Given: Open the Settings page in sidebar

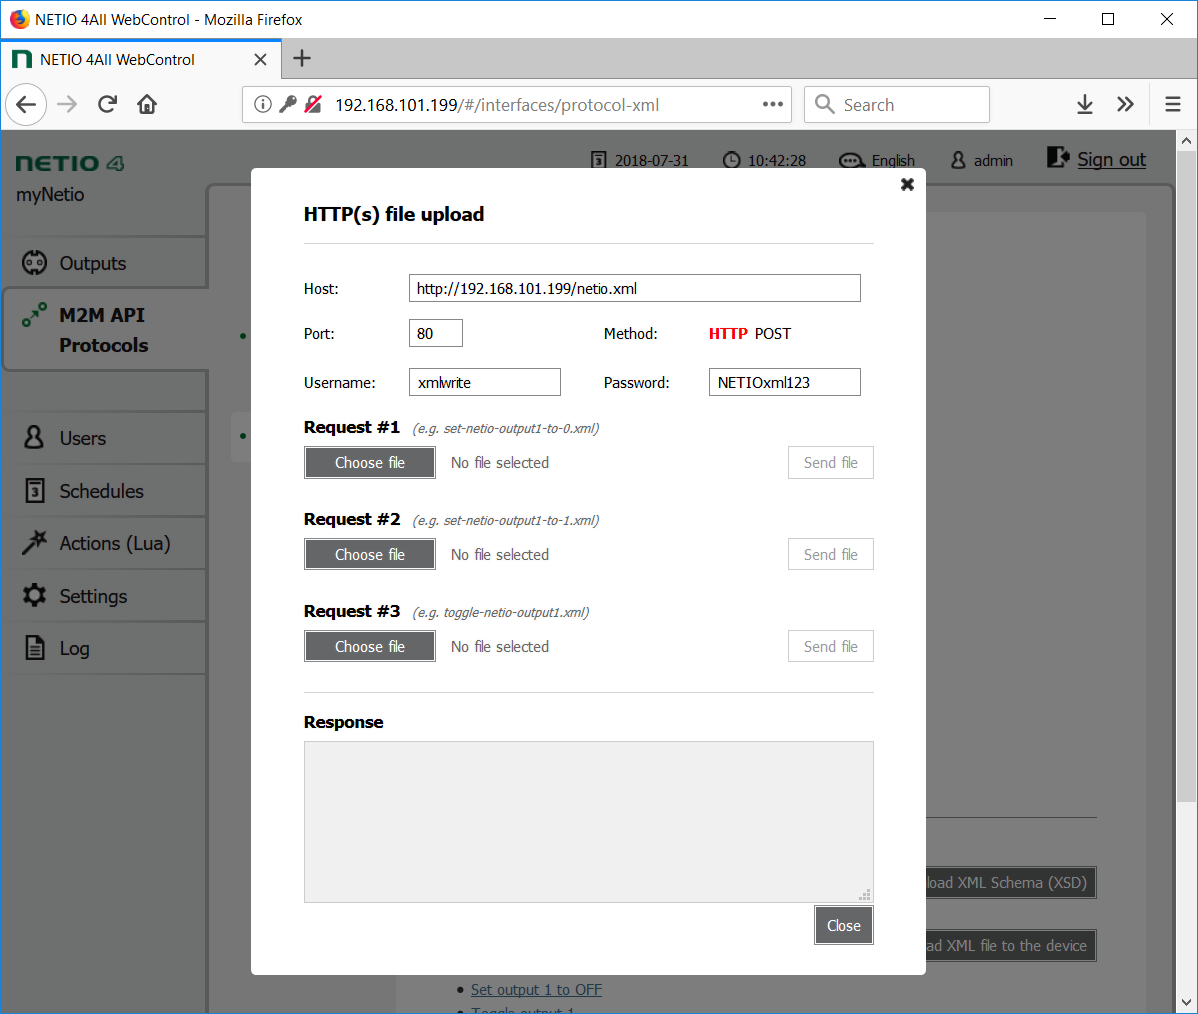Looking at the screenshot, I should (x=105, y=596).
